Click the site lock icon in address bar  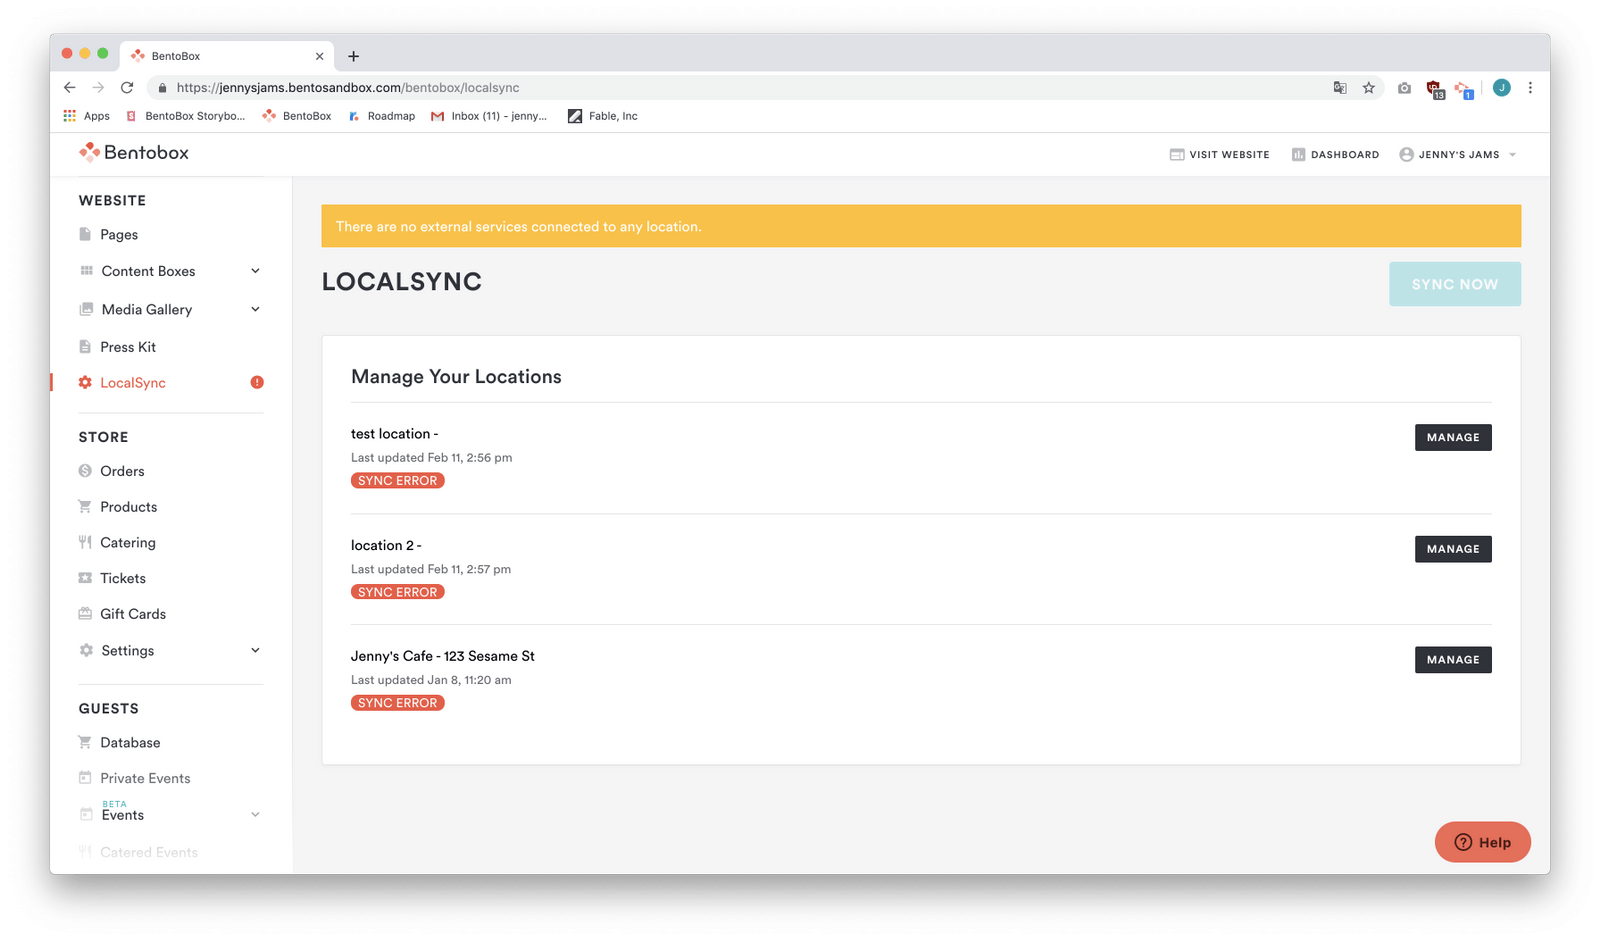(x=162, y=88)
